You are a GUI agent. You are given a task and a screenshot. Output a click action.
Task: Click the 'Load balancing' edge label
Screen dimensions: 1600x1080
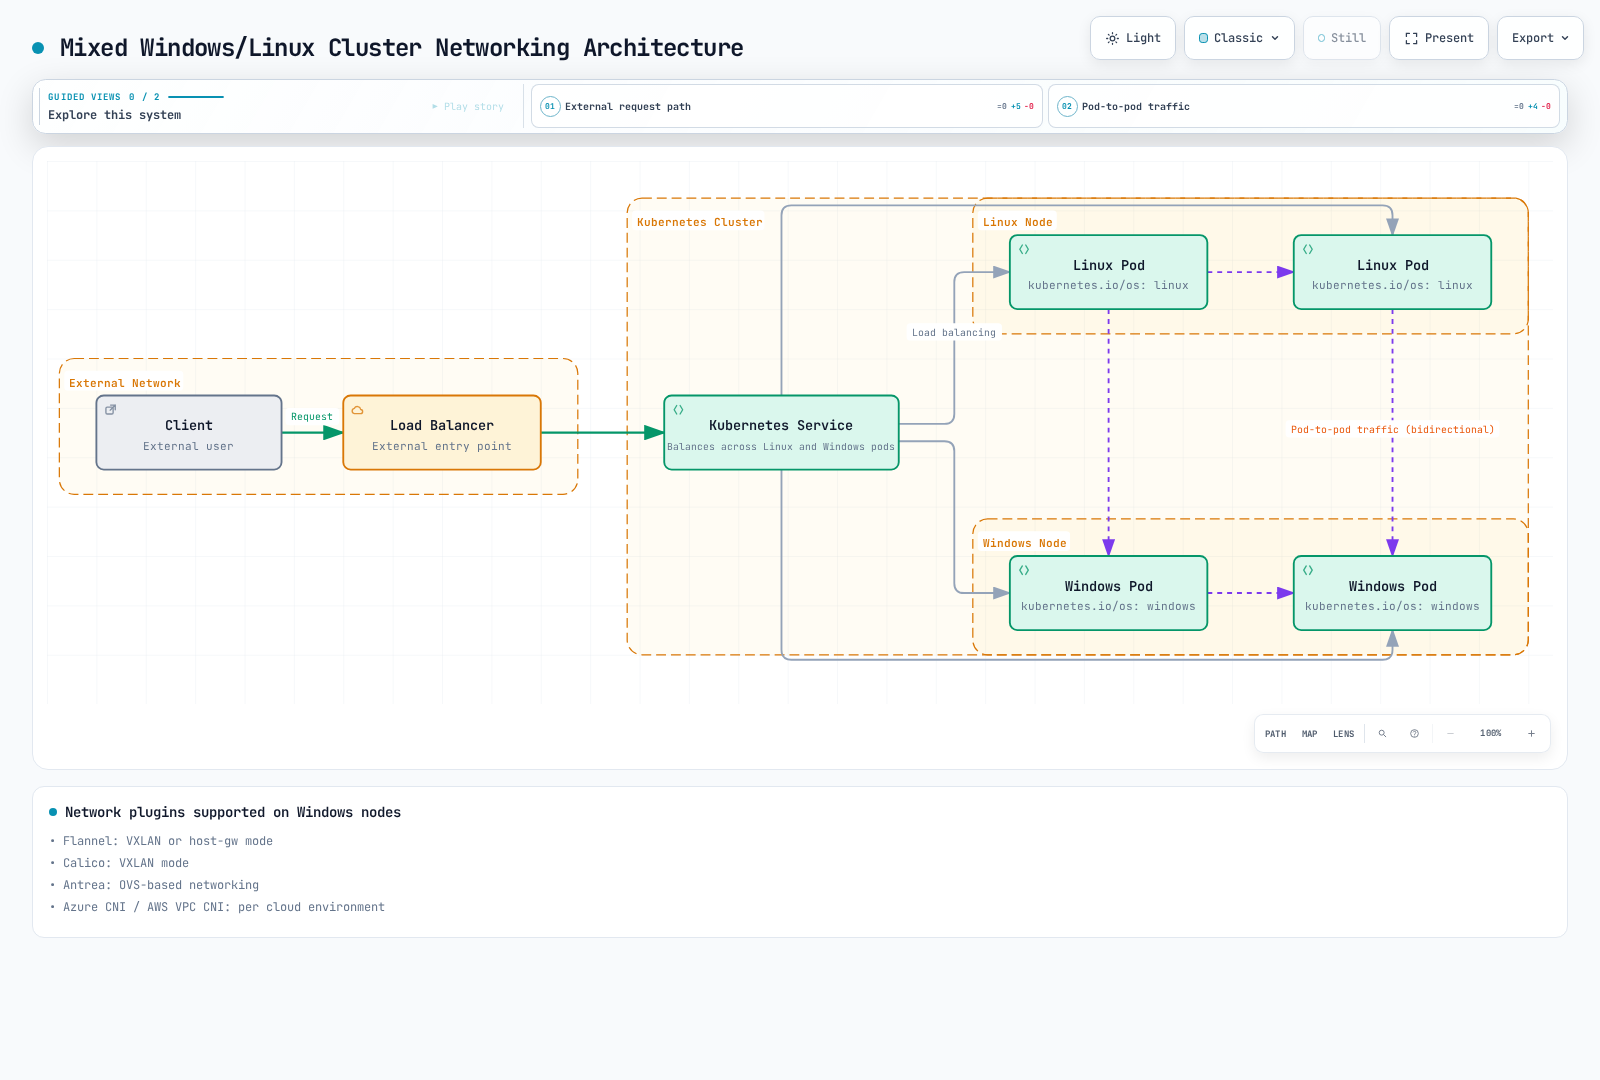coord(954,333)
